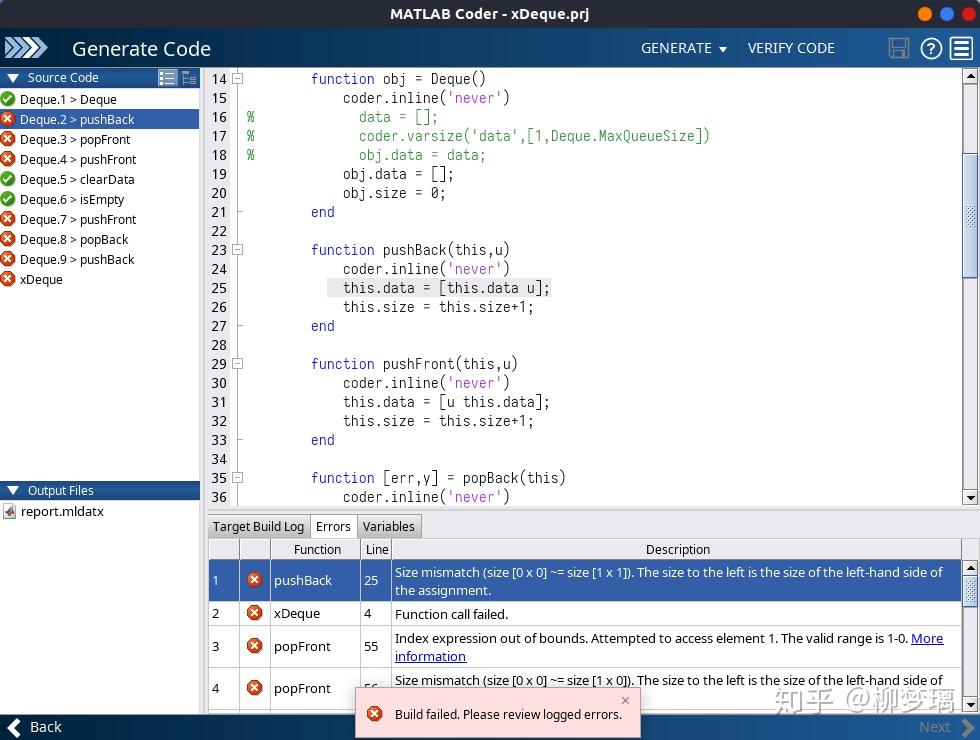
Task: Select the pushBack error cell in row 1
Action: coord(316,580)
